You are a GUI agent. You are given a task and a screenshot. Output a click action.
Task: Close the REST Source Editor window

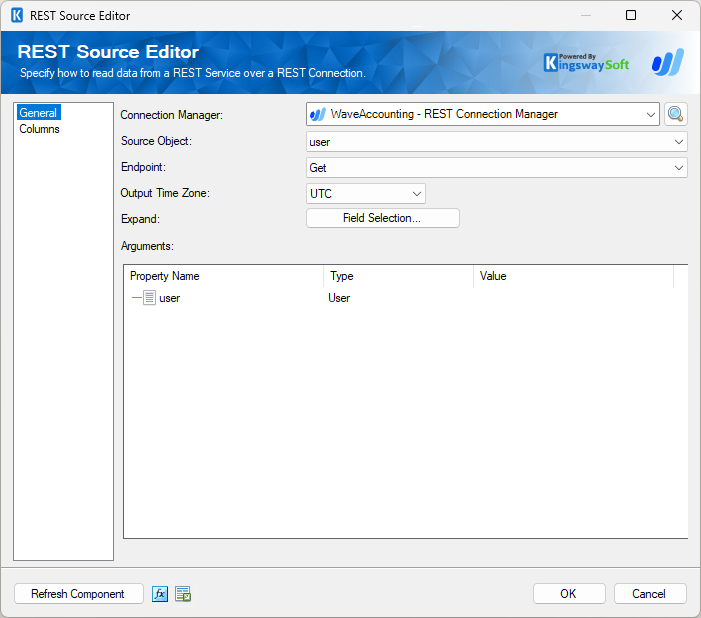tap(677, 15)
